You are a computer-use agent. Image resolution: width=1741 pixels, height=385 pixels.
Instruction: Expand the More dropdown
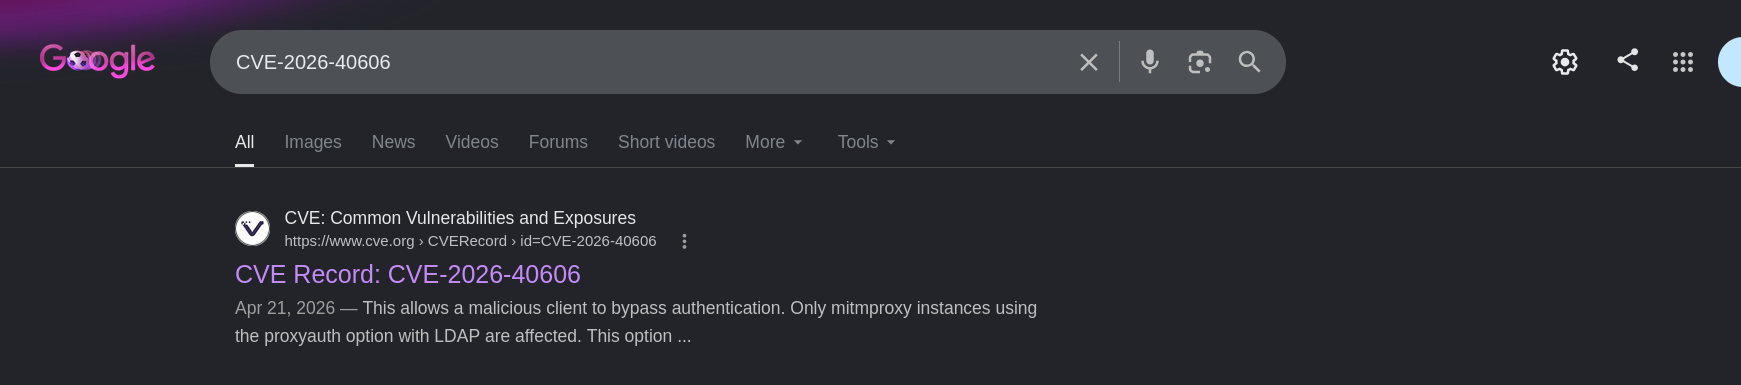pyautogui.click(x=774, y=142)
